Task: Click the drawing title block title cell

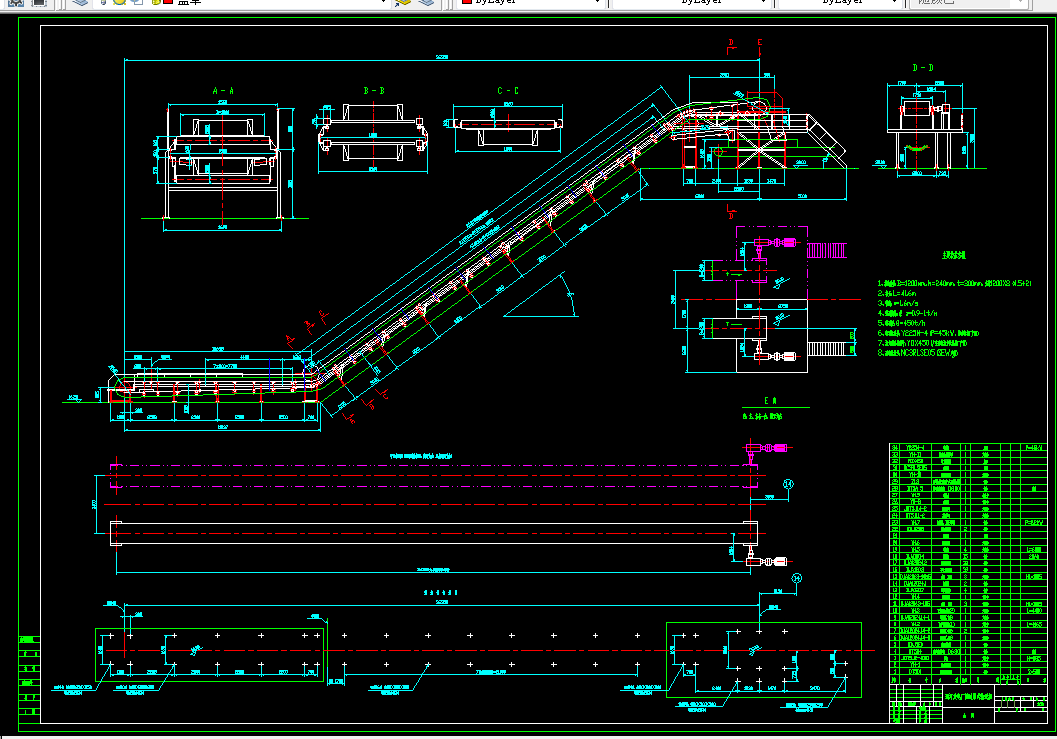Action: 968,697
